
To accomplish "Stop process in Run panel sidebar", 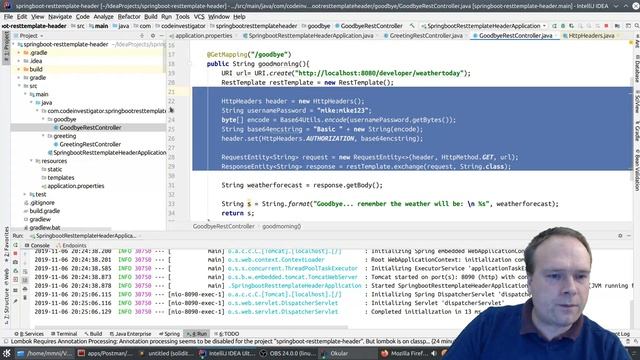I will coord(15,253).
